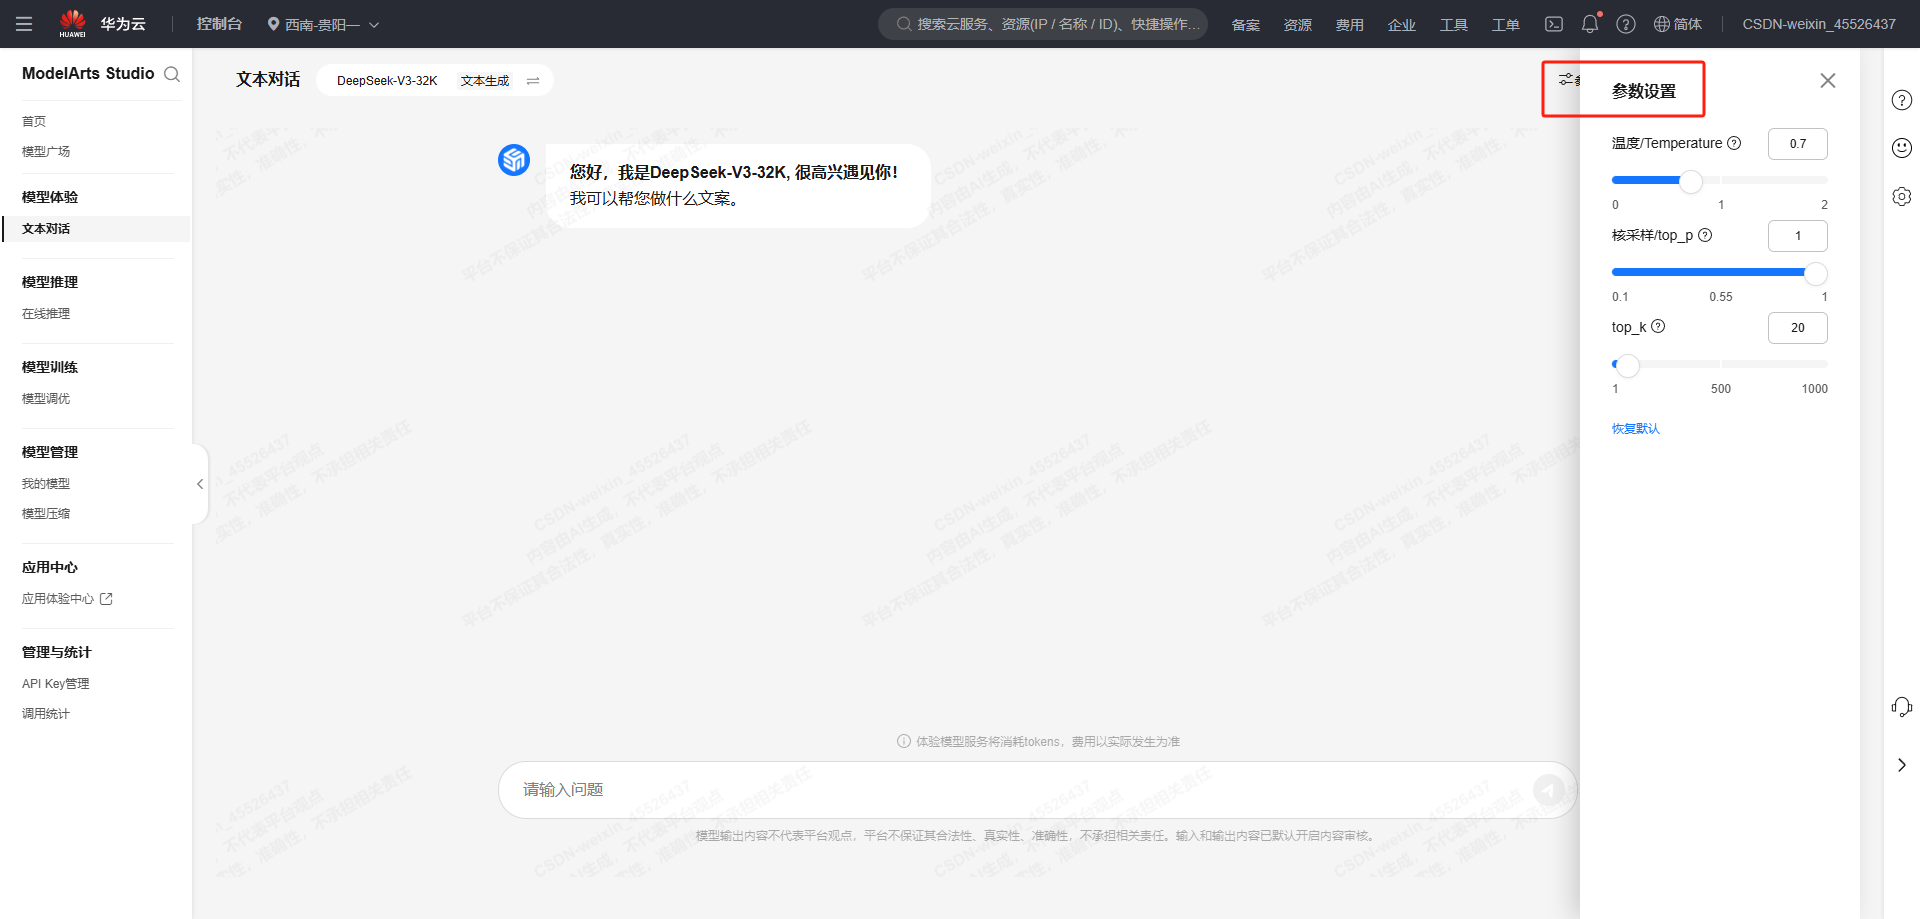Image resolution: width=1920 pixels, height=919 pixels.
Task: Click the Temperature help icon
Action: tap(1735, 143)
